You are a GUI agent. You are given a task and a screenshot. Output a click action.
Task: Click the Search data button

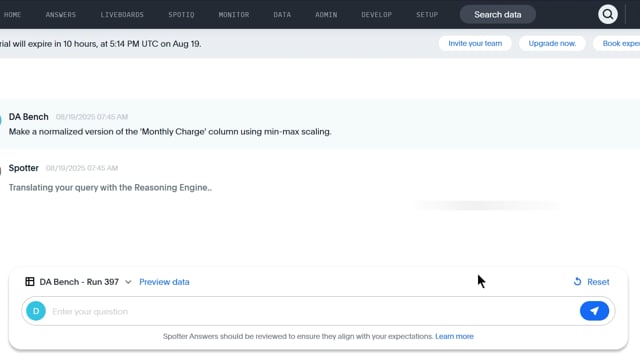click(x=498, y=15)
